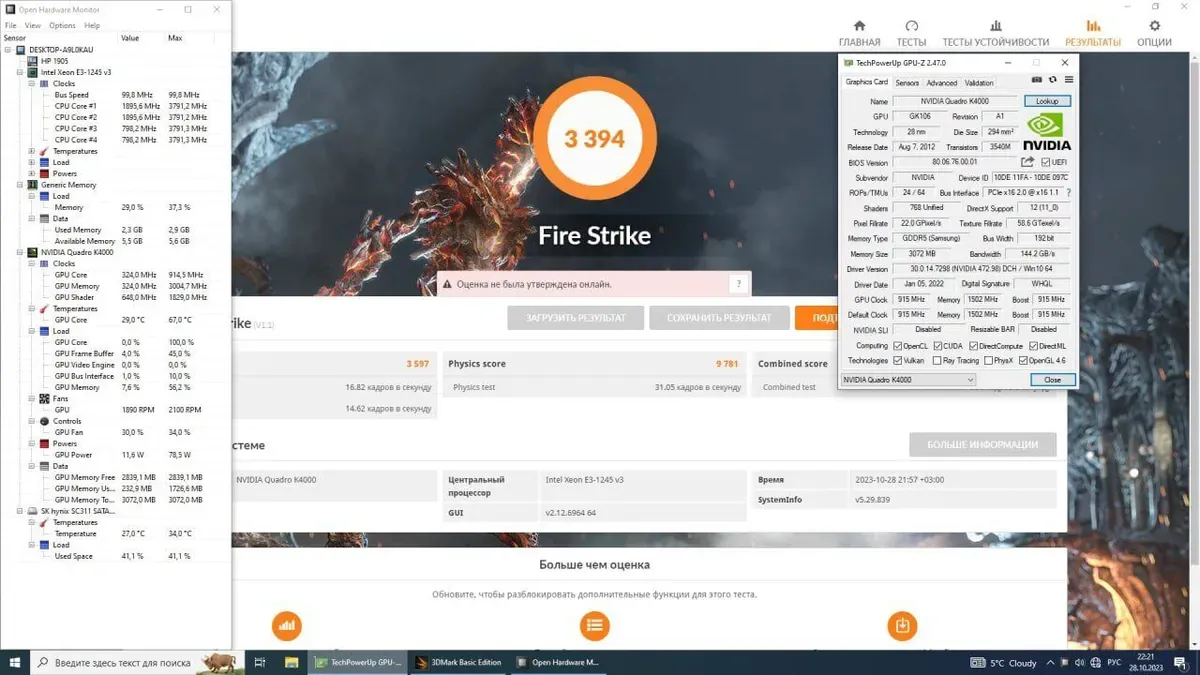
Task: Click the GPU-Z Lookup button
Action: coord(1047,101)
